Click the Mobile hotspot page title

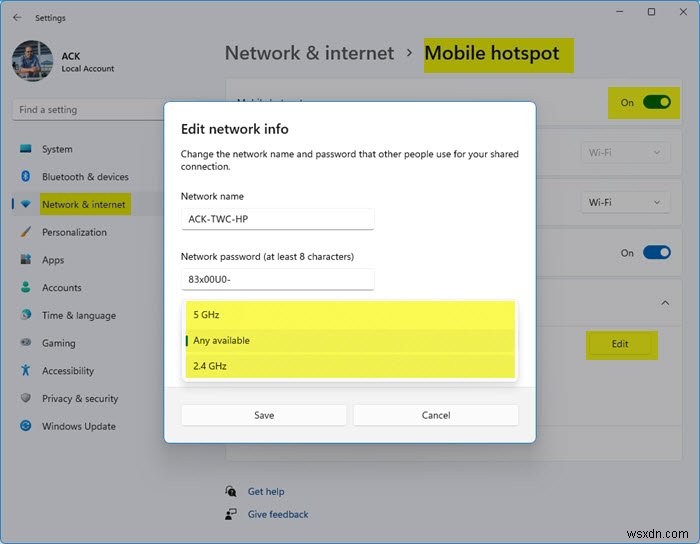pos(492,53)
